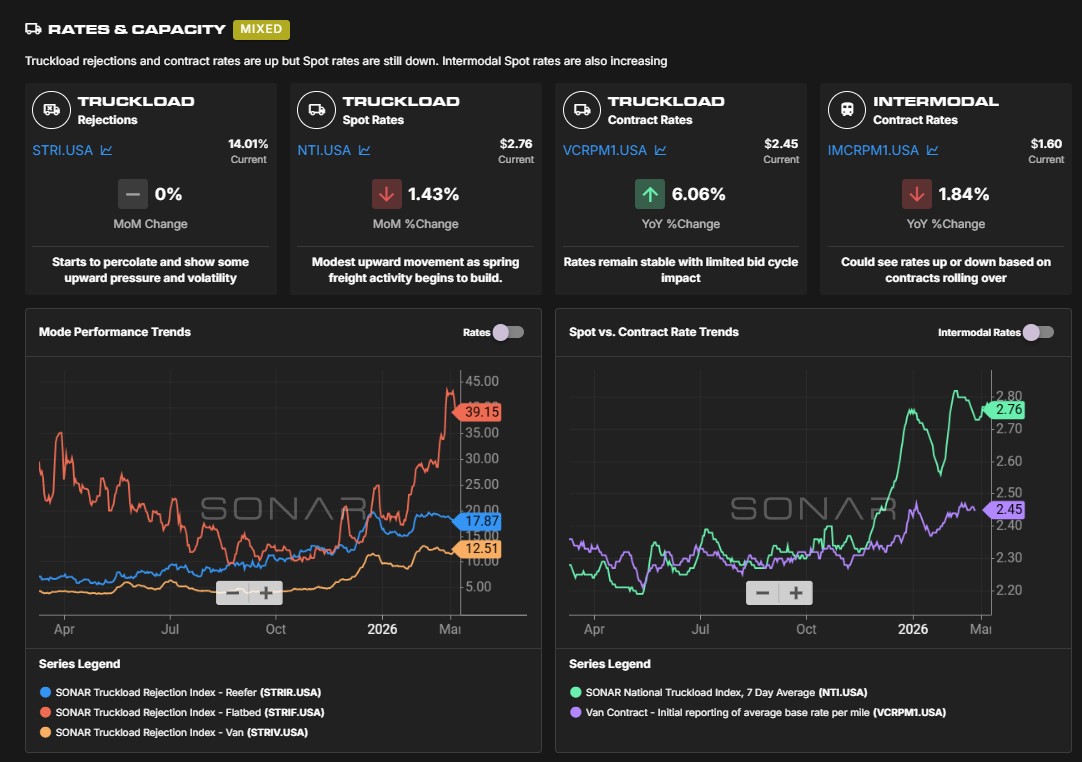This screenshot has height=762, width=1082.
Task: Click the $2.45 current contract rate value
Action: point(780,144)
